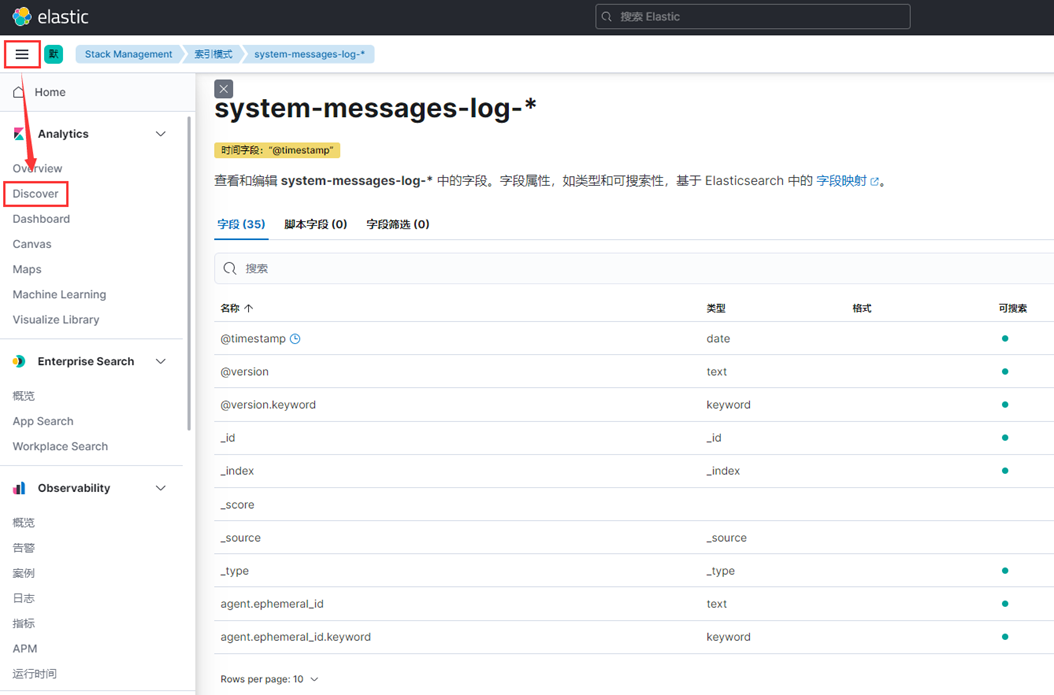This screenshot has width=1054, height=695.
Task: Open Rows per page dropdown
Action: click(270, 679)
